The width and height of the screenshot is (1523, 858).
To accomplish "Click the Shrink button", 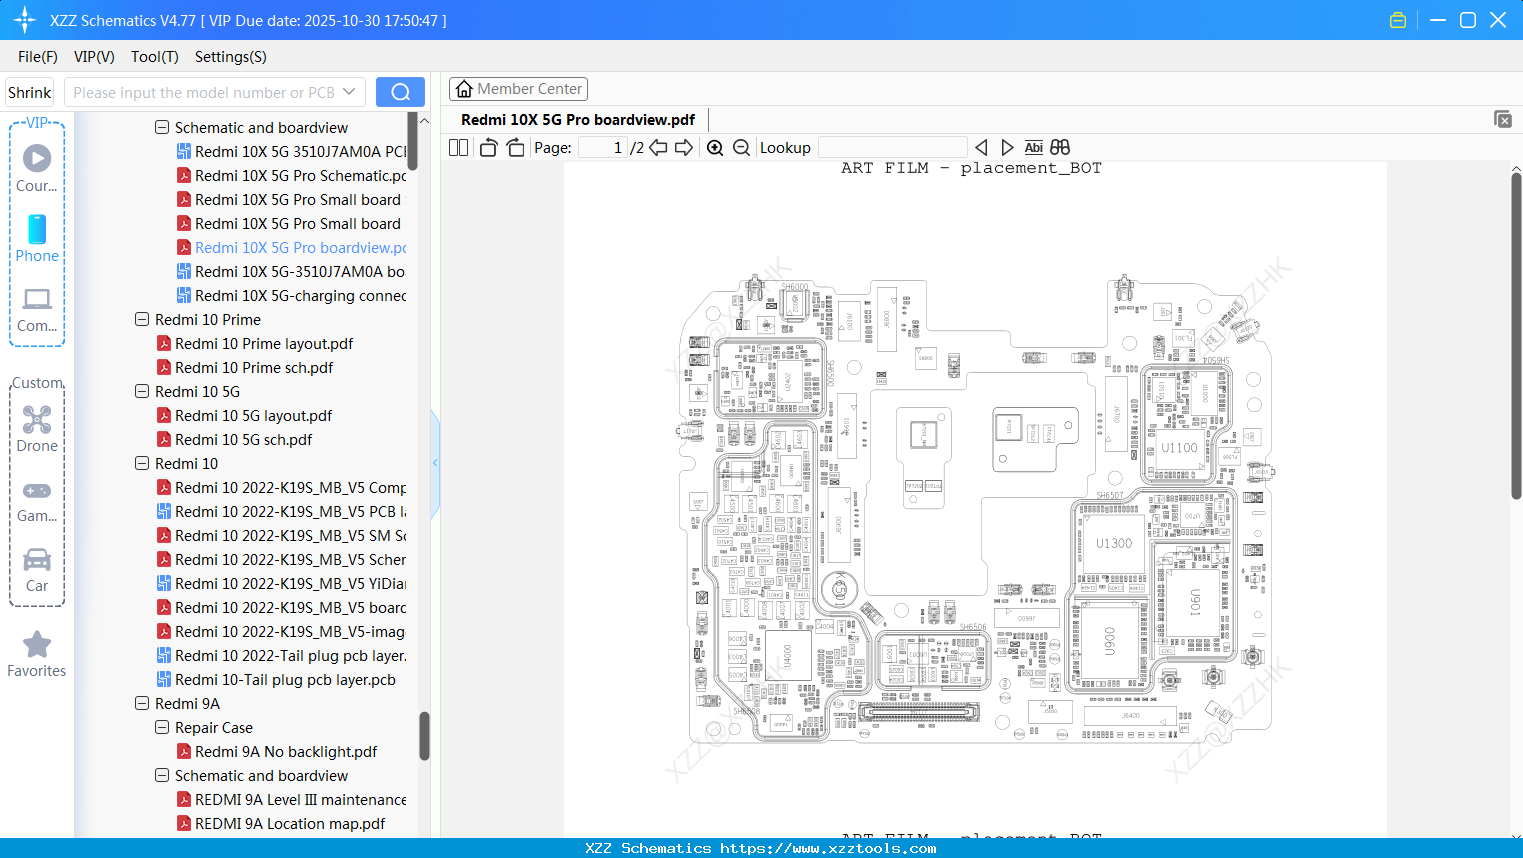I will [x=29, y=91].
